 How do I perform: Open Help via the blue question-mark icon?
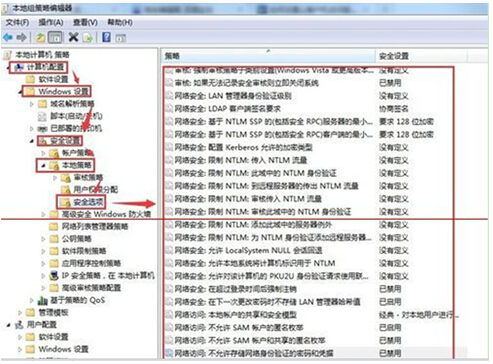tap(106, 37)
